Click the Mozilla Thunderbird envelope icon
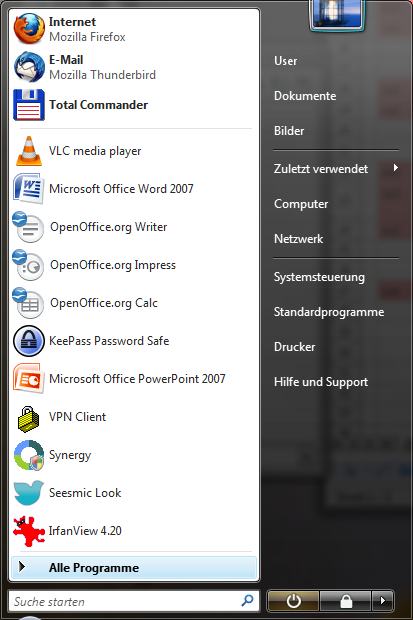The image size is (413, 620). pos(29,66)
